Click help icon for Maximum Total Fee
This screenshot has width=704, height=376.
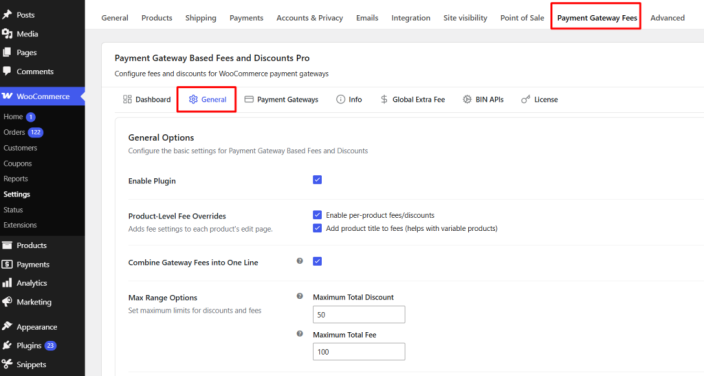click(299, 334)
